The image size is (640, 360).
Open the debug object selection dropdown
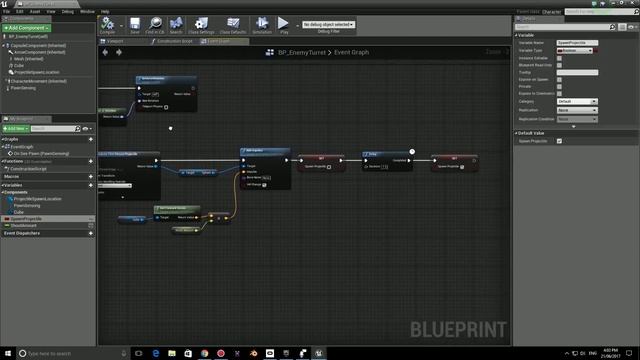(329, 24)
